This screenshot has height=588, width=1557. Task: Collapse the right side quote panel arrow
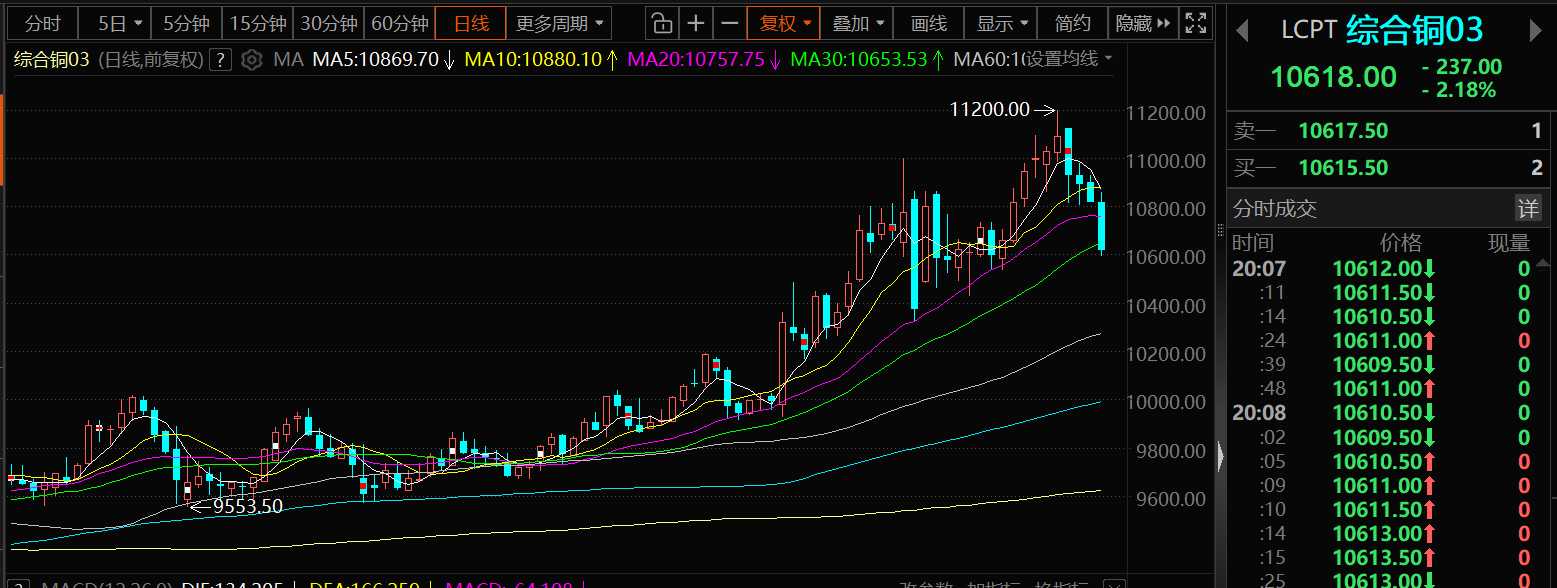pyautogui.click(x=1221, y=458)
